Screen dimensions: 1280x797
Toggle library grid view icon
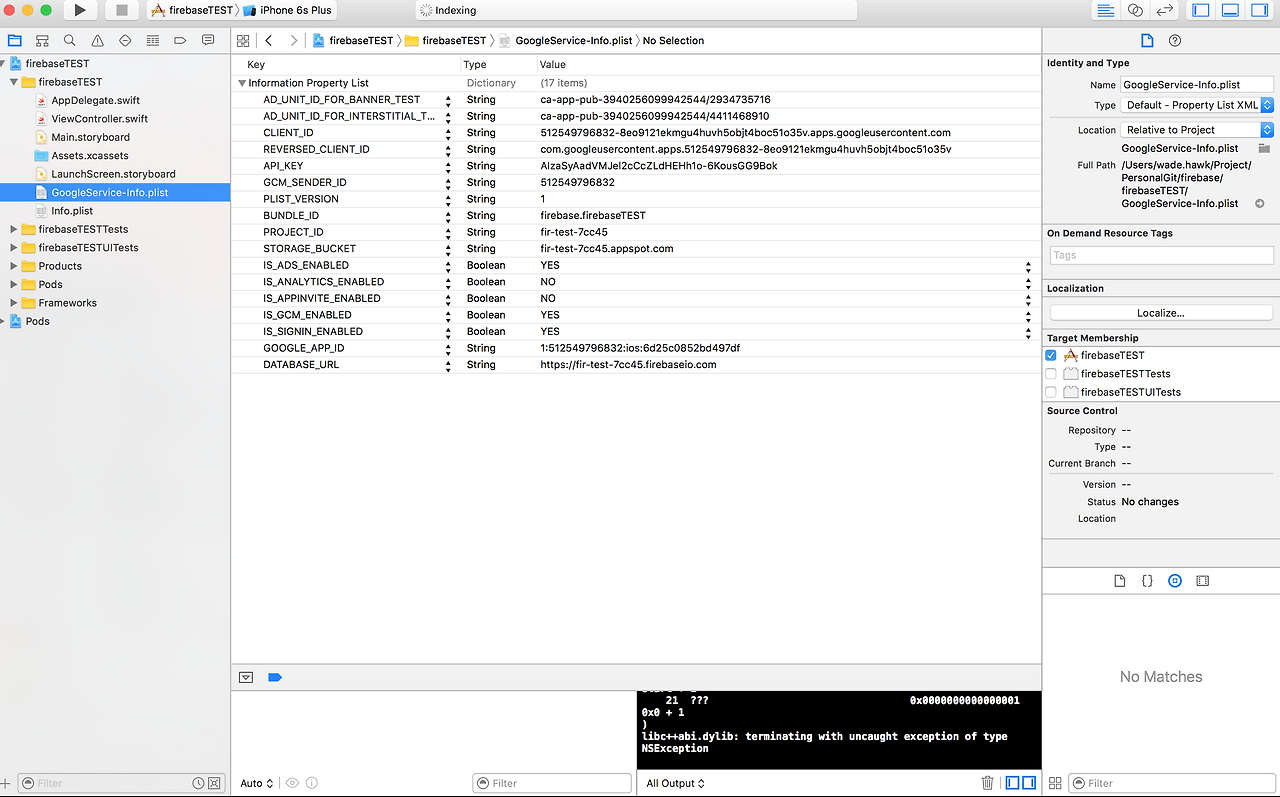click(x=1055, y=784)
